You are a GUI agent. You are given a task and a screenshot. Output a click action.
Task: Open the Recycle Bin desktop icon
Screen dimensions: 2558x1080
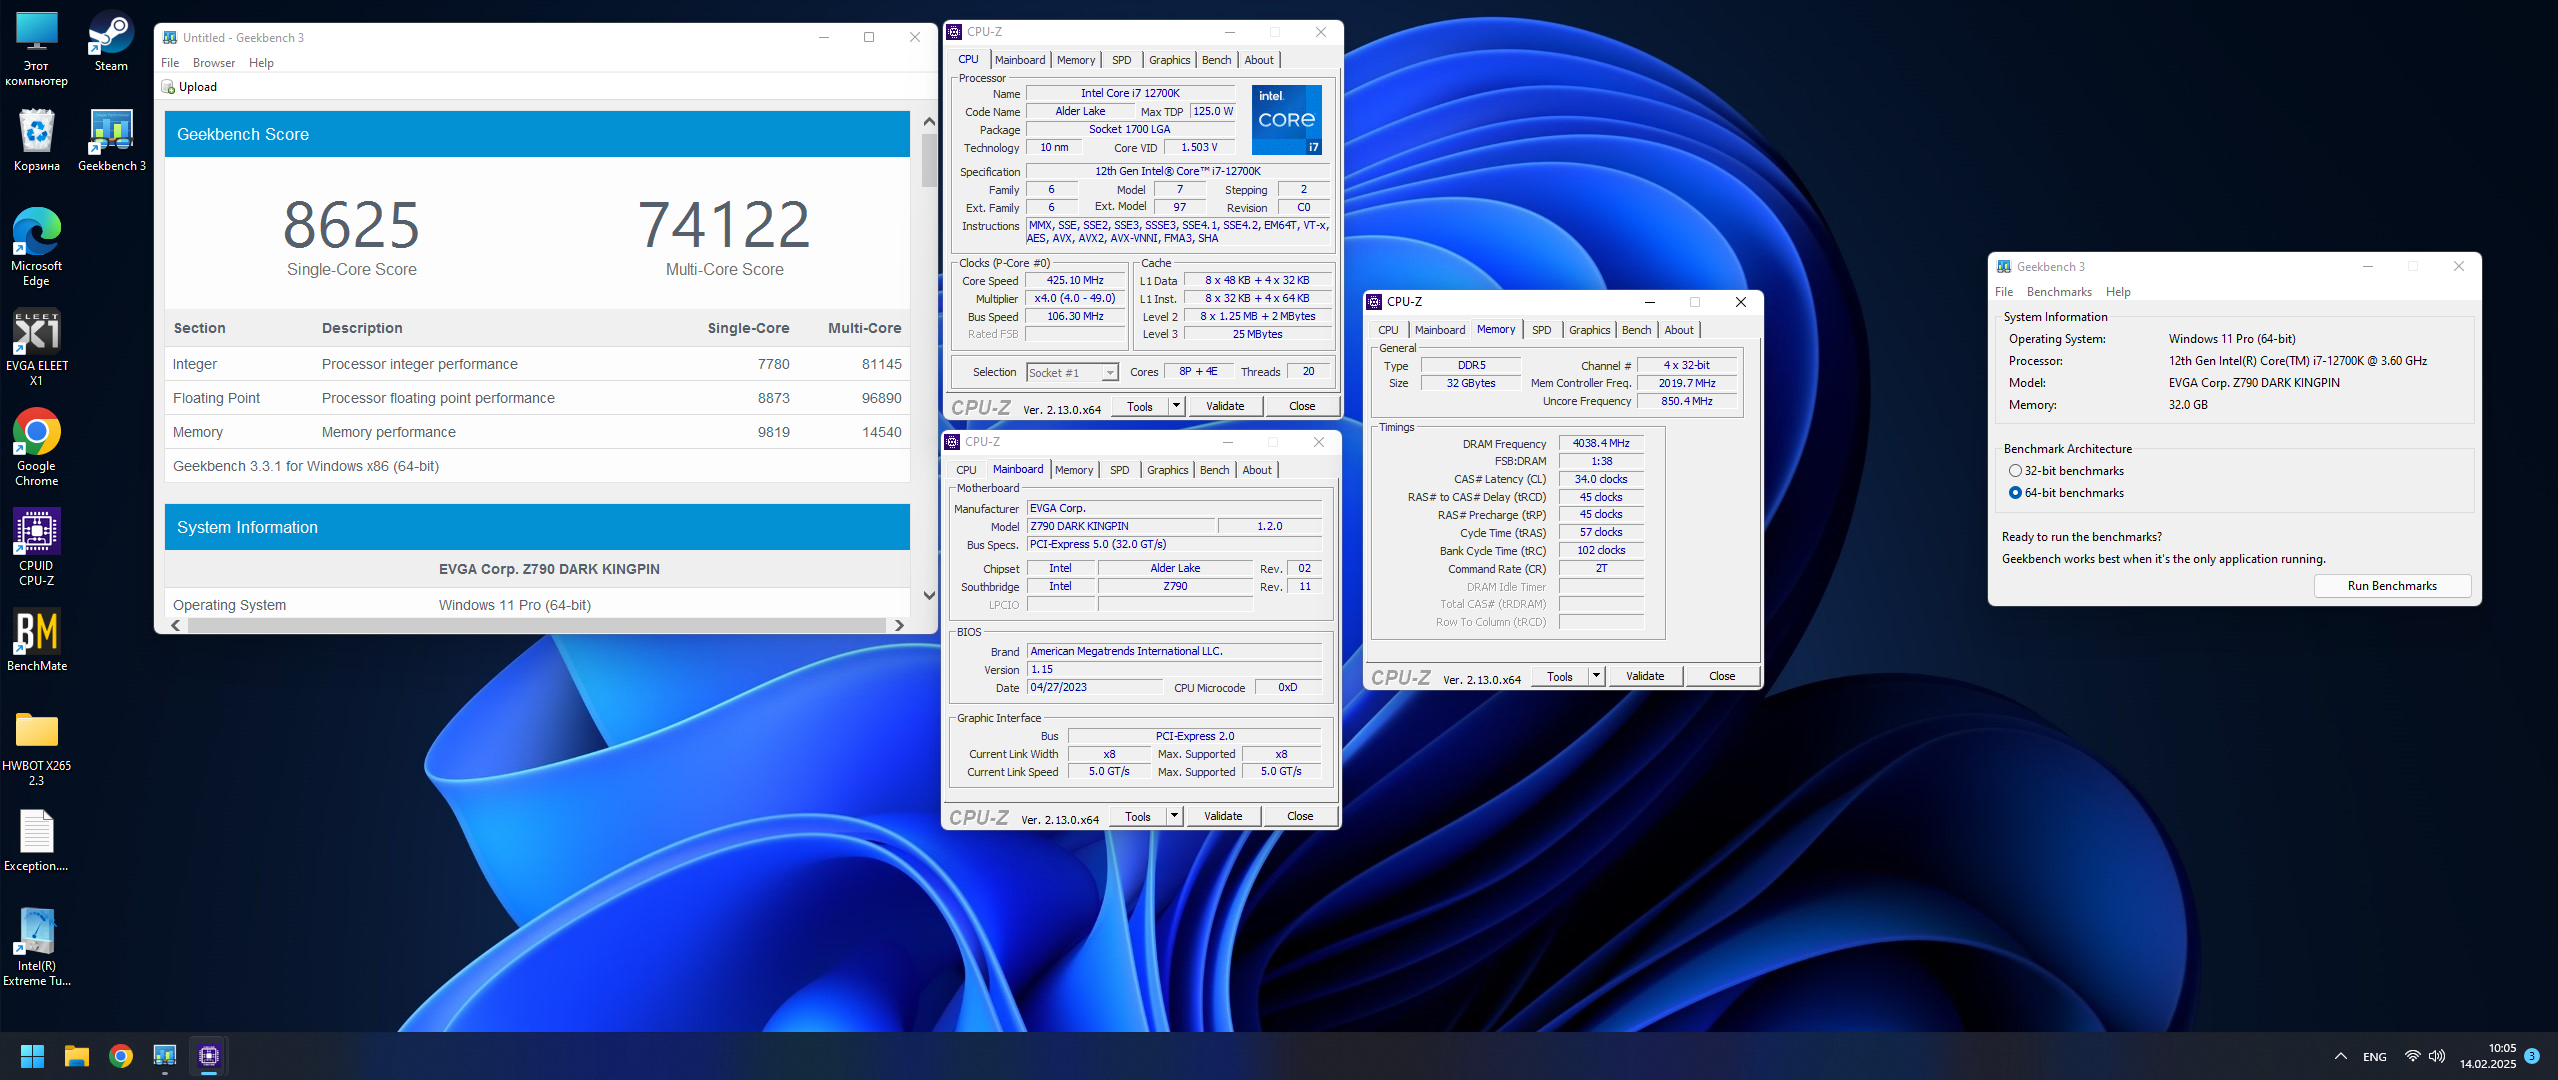tap(37, 140)
